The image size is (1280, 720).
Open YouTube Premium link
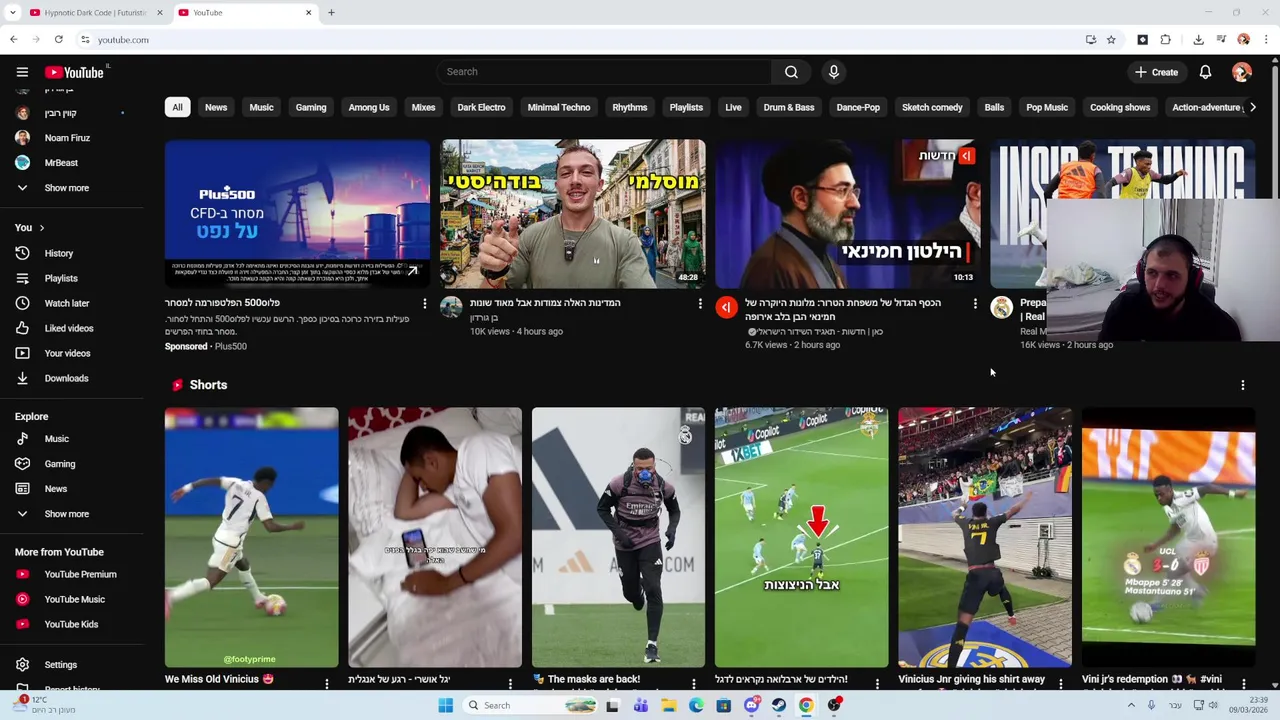pos(78,574)
